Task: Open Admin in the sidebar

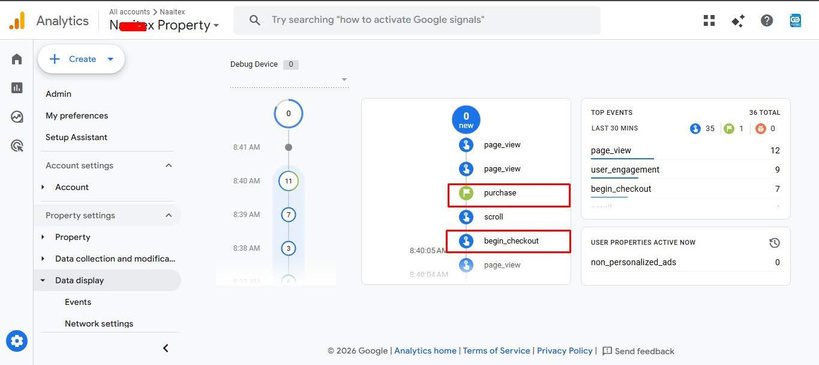Action: (x=58, y=94)
